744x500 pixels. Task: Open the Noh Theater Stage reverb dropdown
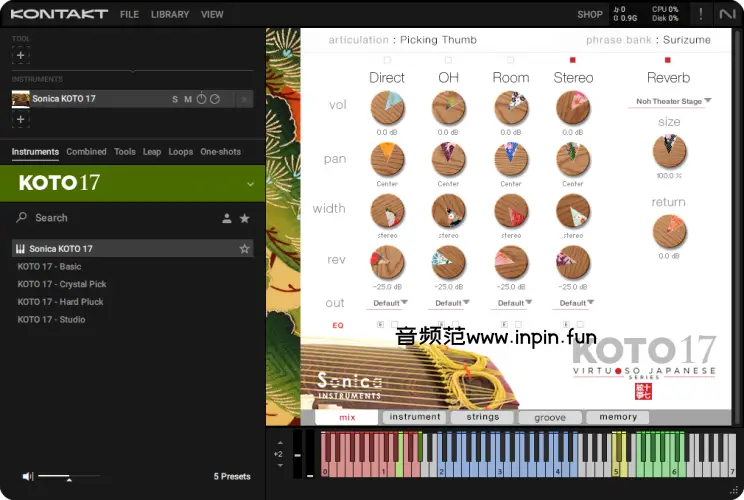coord(669,102)
